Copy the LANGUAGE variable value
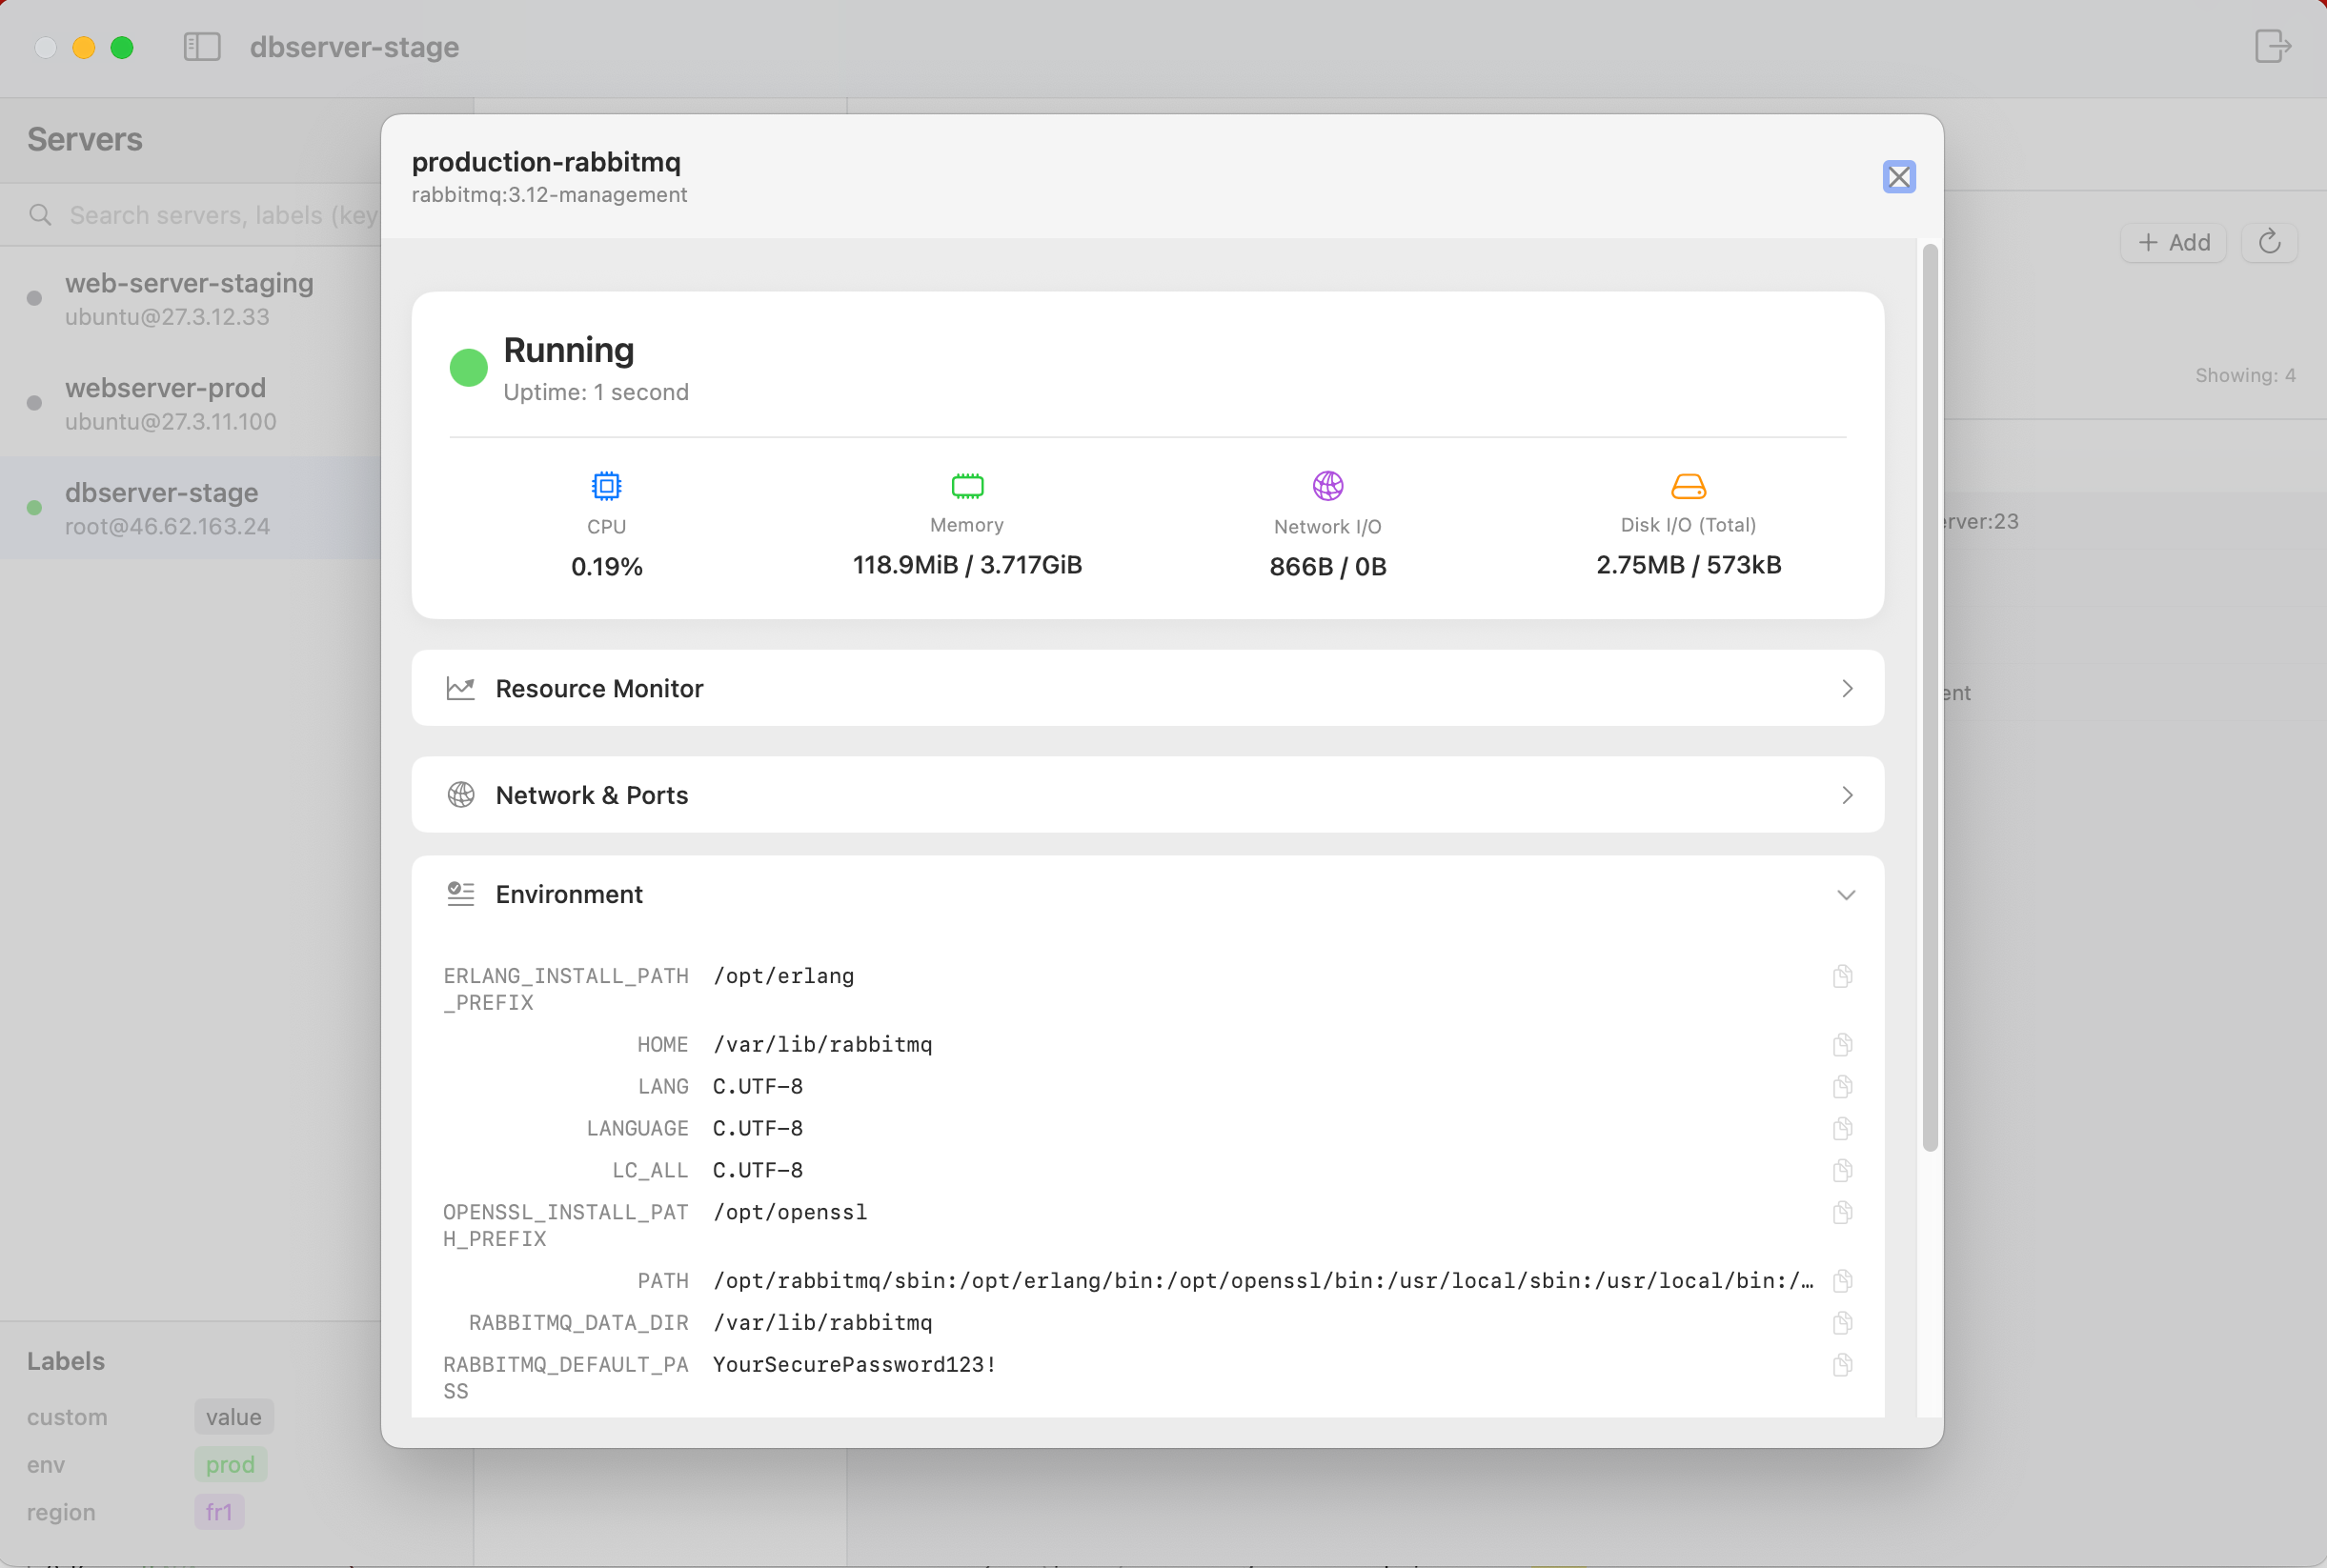The height and width of the screenshot is (1568, 2327). (1842, 1129)
